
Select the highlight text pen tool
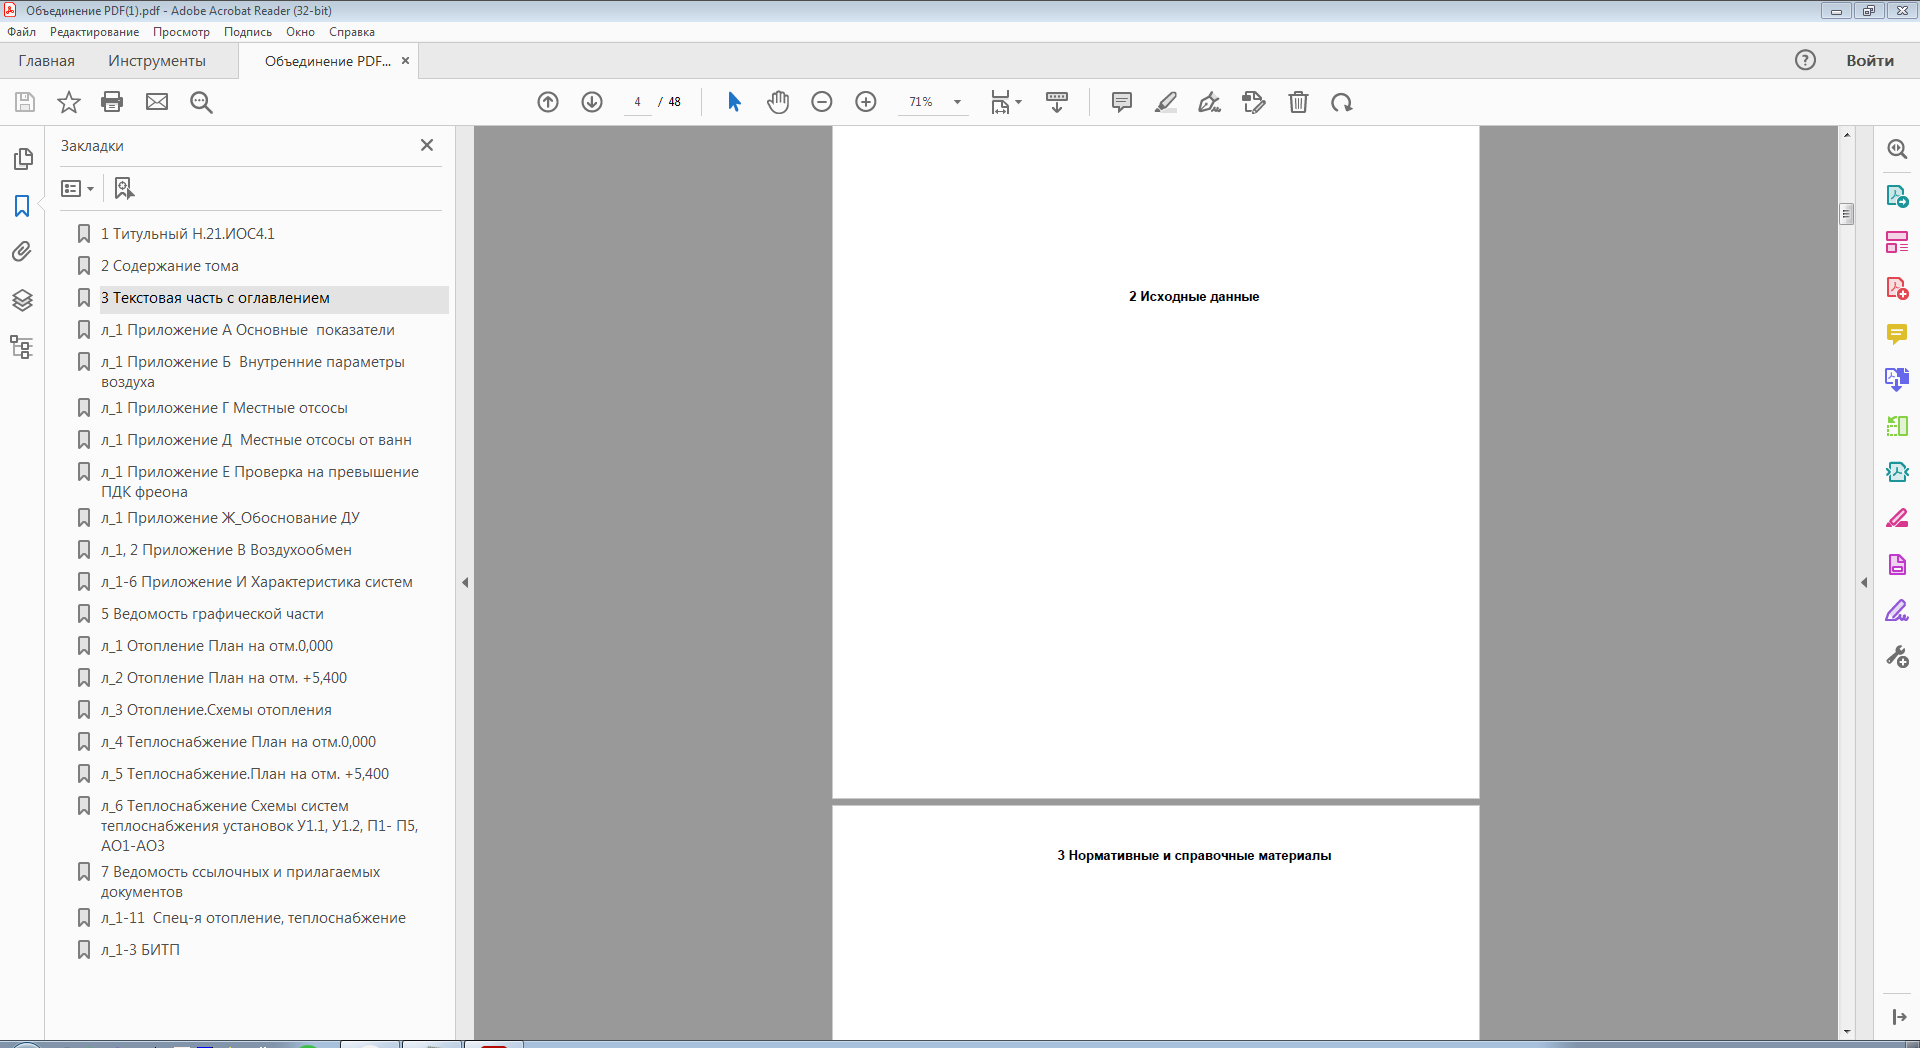1166,102
